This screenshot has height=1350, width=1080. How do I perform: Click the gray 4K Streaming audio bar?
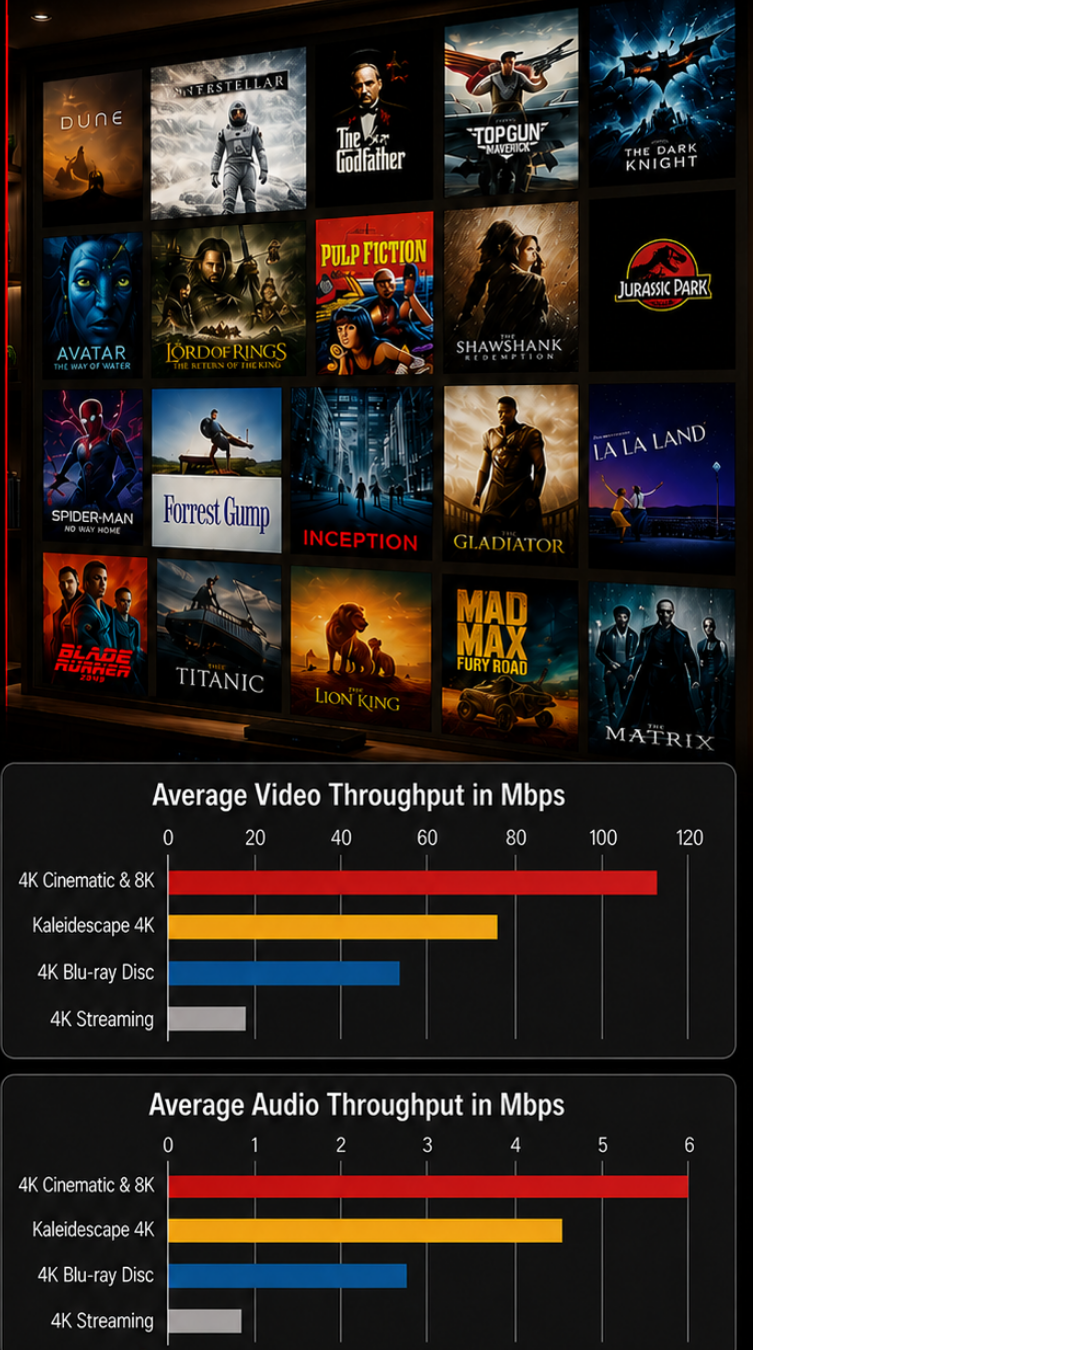[204, 1321]
